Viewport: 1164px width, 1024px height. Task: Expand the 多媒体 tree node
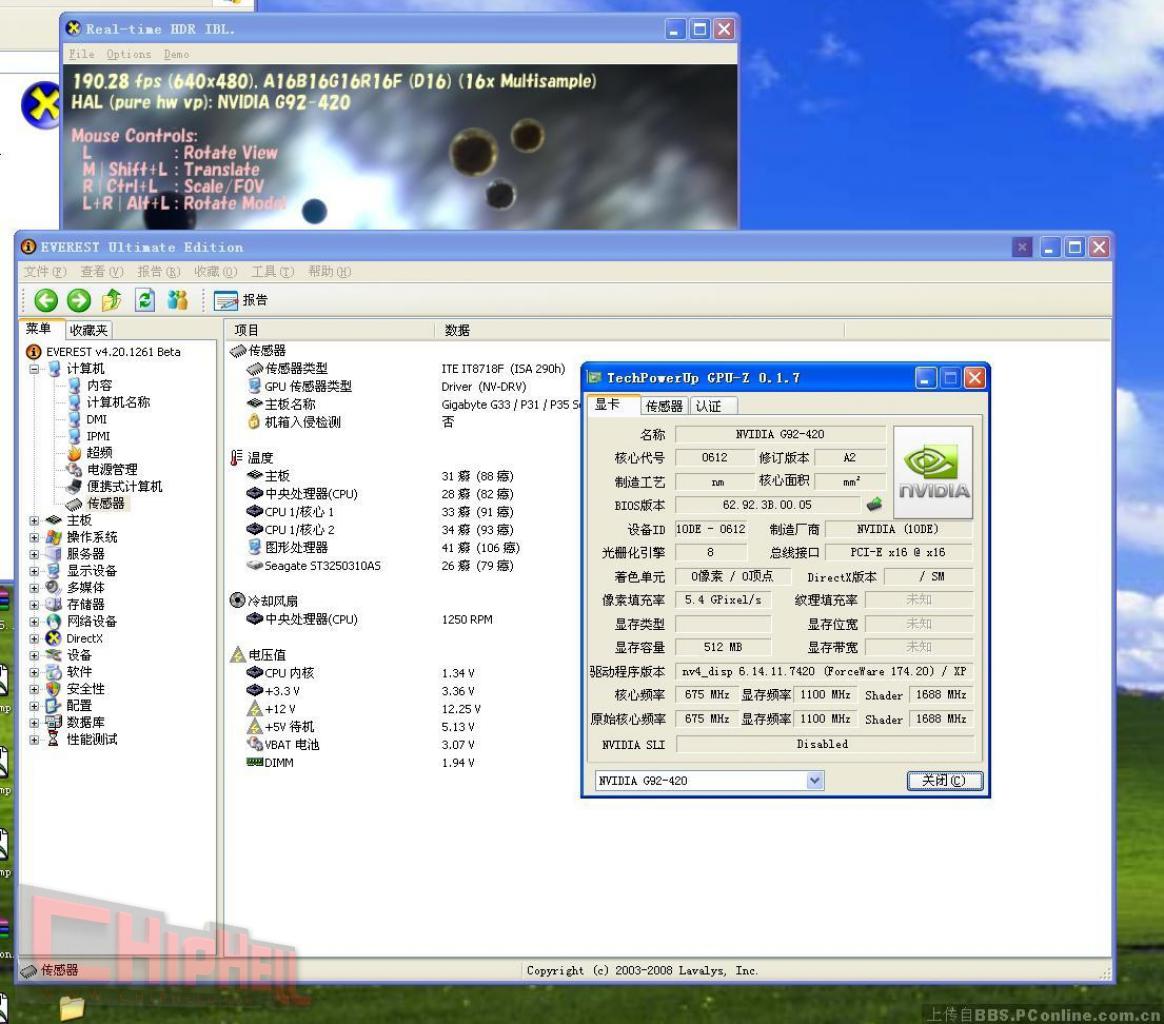tap(34, 588)
